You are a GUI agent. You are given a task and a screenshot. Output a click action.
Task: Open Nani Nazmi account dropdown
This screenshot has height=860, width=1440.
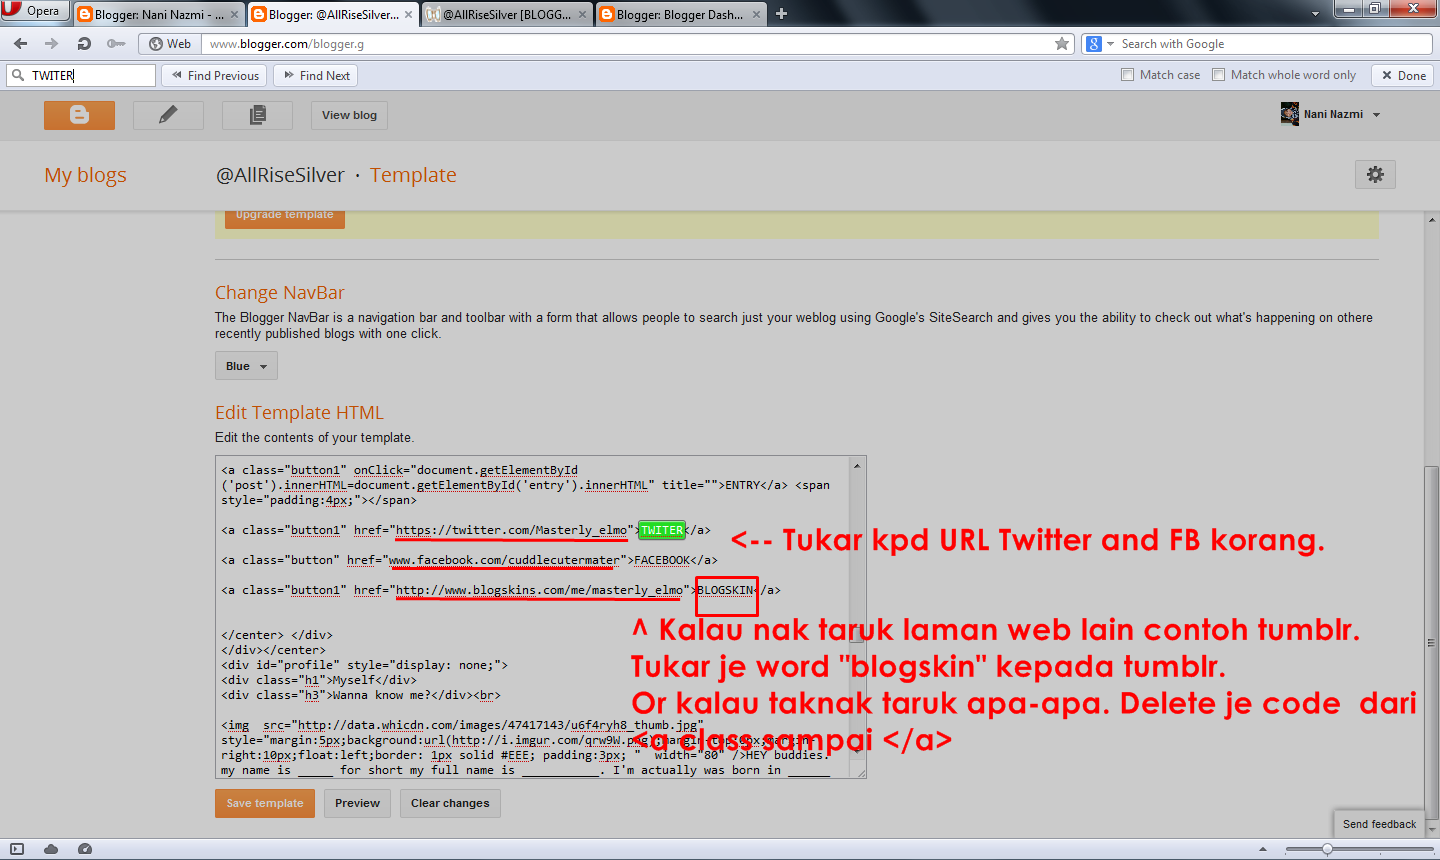(1376, 115)
